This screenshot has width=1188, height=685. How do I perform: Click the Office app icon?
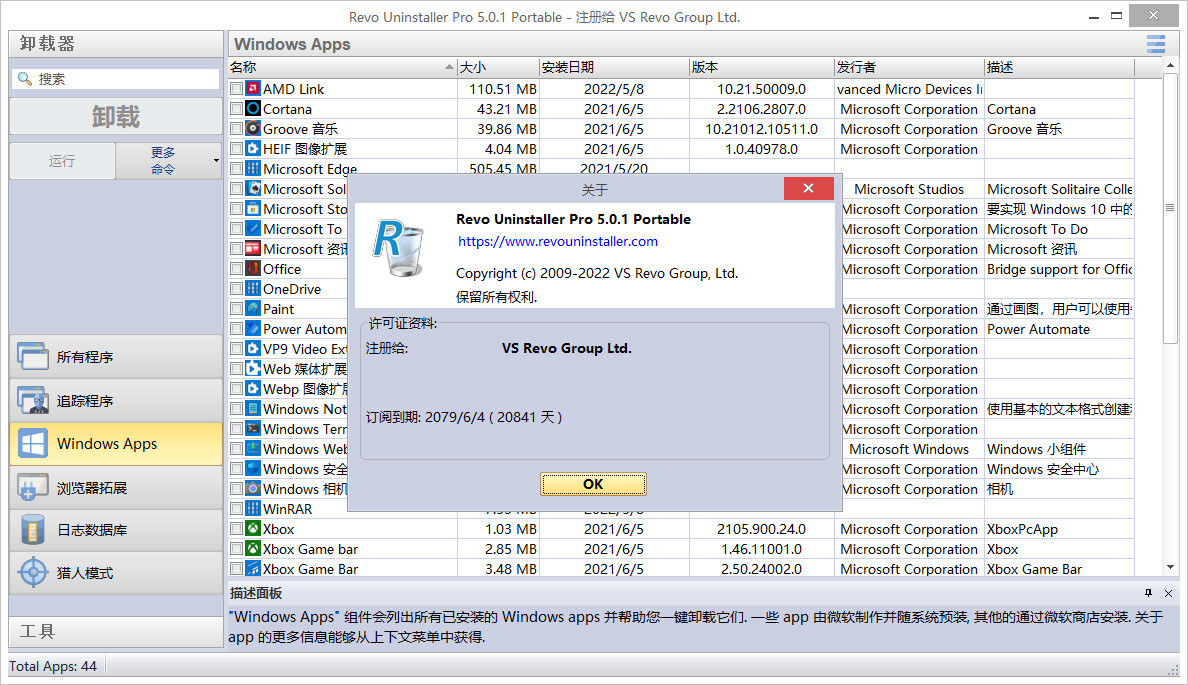(253, 269)
